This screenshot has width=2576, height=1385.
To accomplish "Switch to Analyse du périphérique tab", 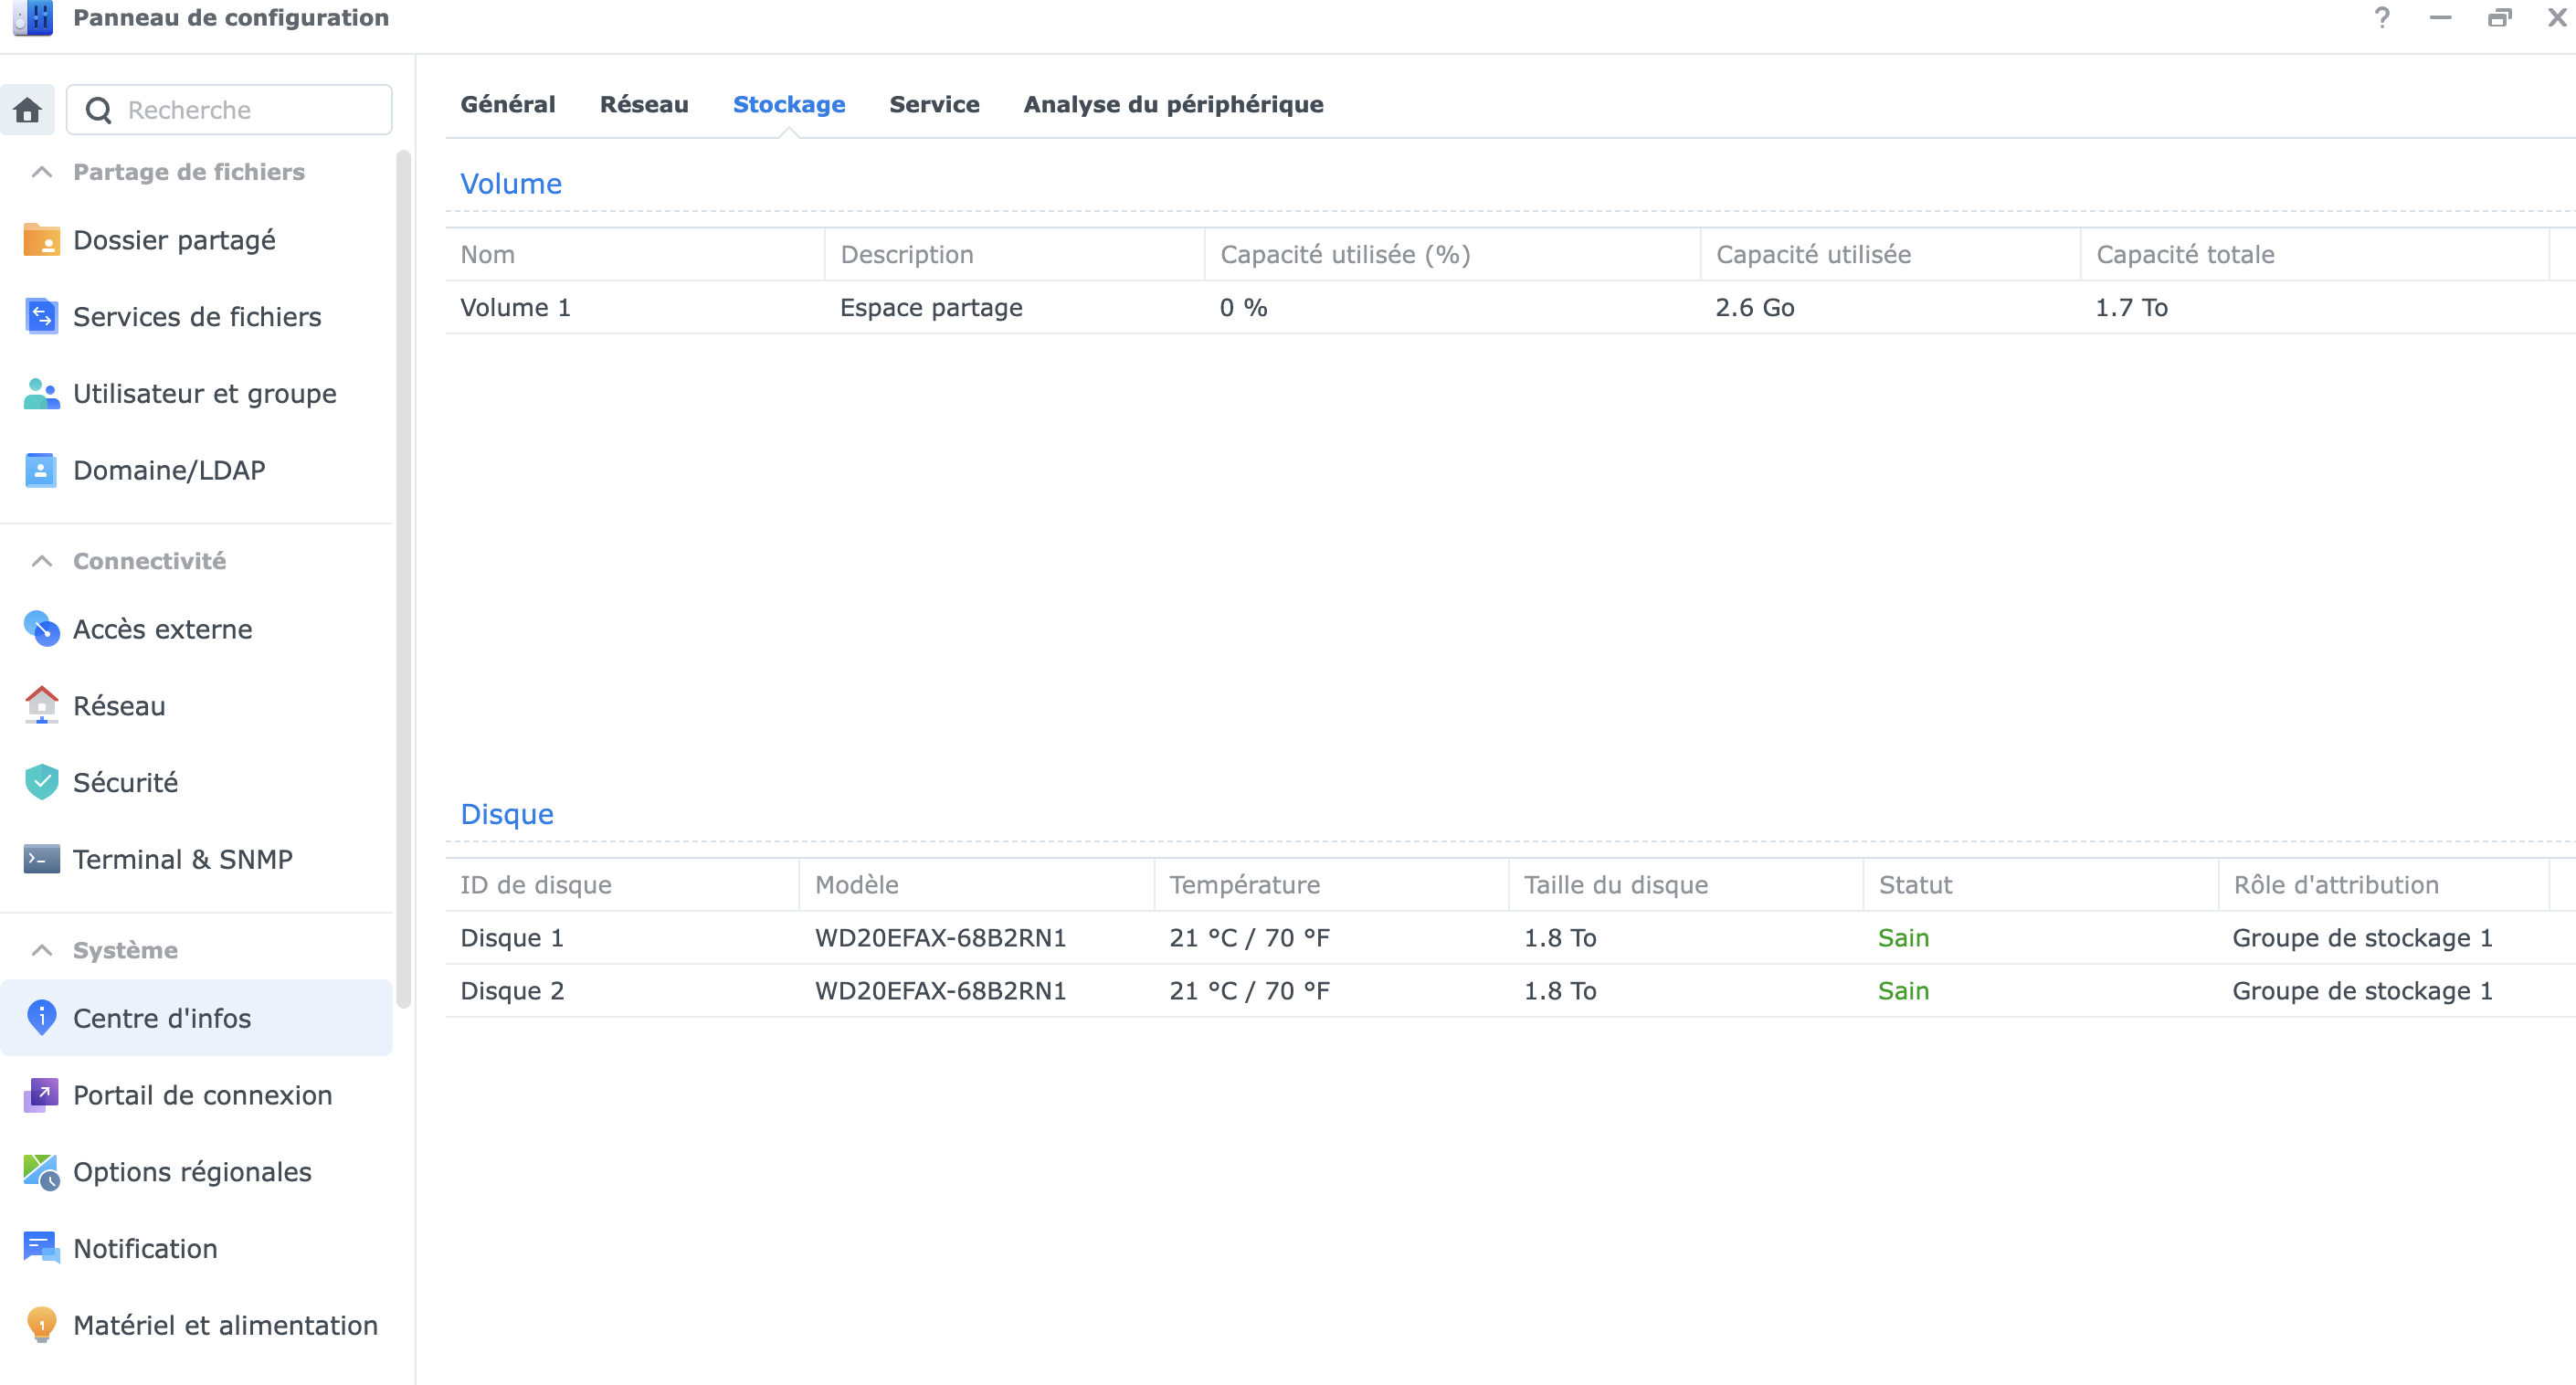I will (x=1173, y=104).
